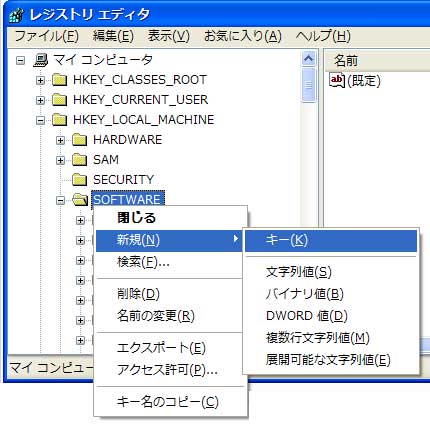The image size is (430, 435).
Task: Open the ヘルプ(H) menu
Action: click(x=323, y=36)
